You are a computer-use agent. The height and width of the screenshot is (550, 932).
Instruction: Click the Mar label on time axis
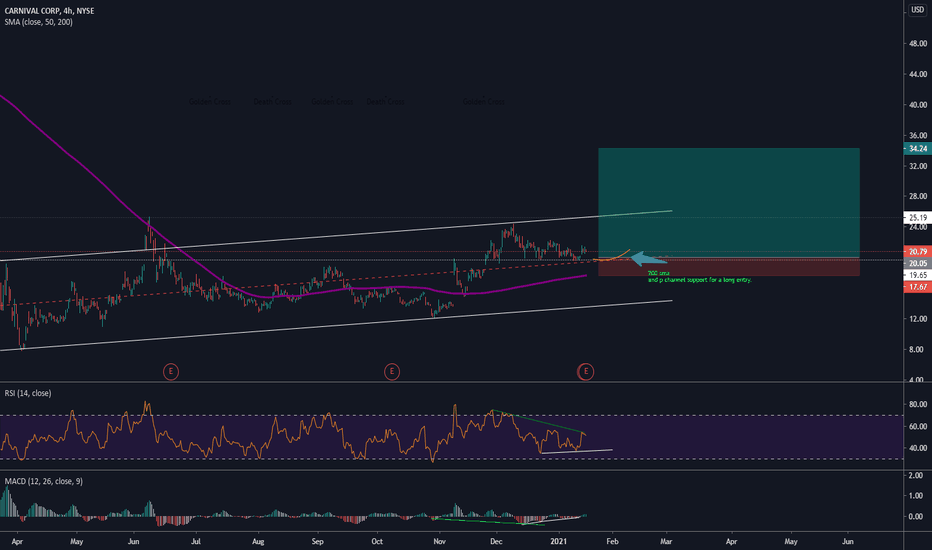click(666, 541)
